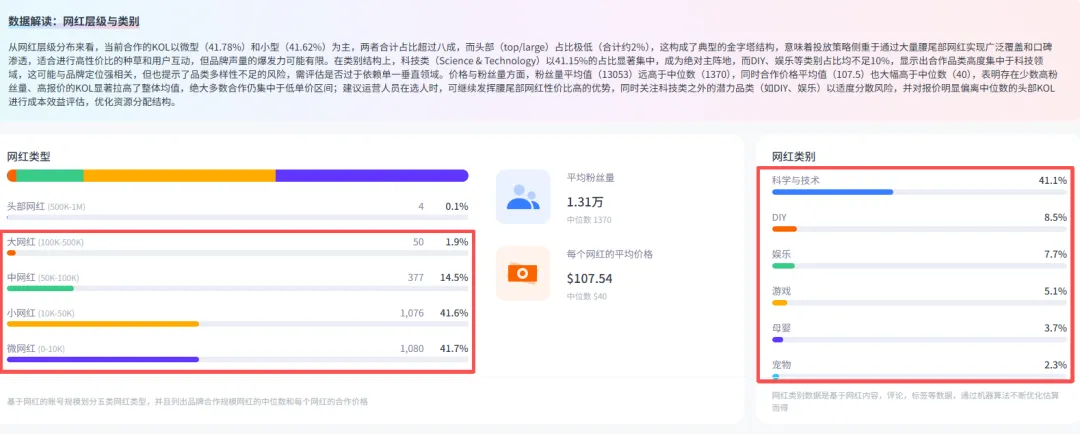Image resolution: width=1080 pixels, height=434 pixels.
Task: Click the average price money icon
Action: tap(523, 273)
